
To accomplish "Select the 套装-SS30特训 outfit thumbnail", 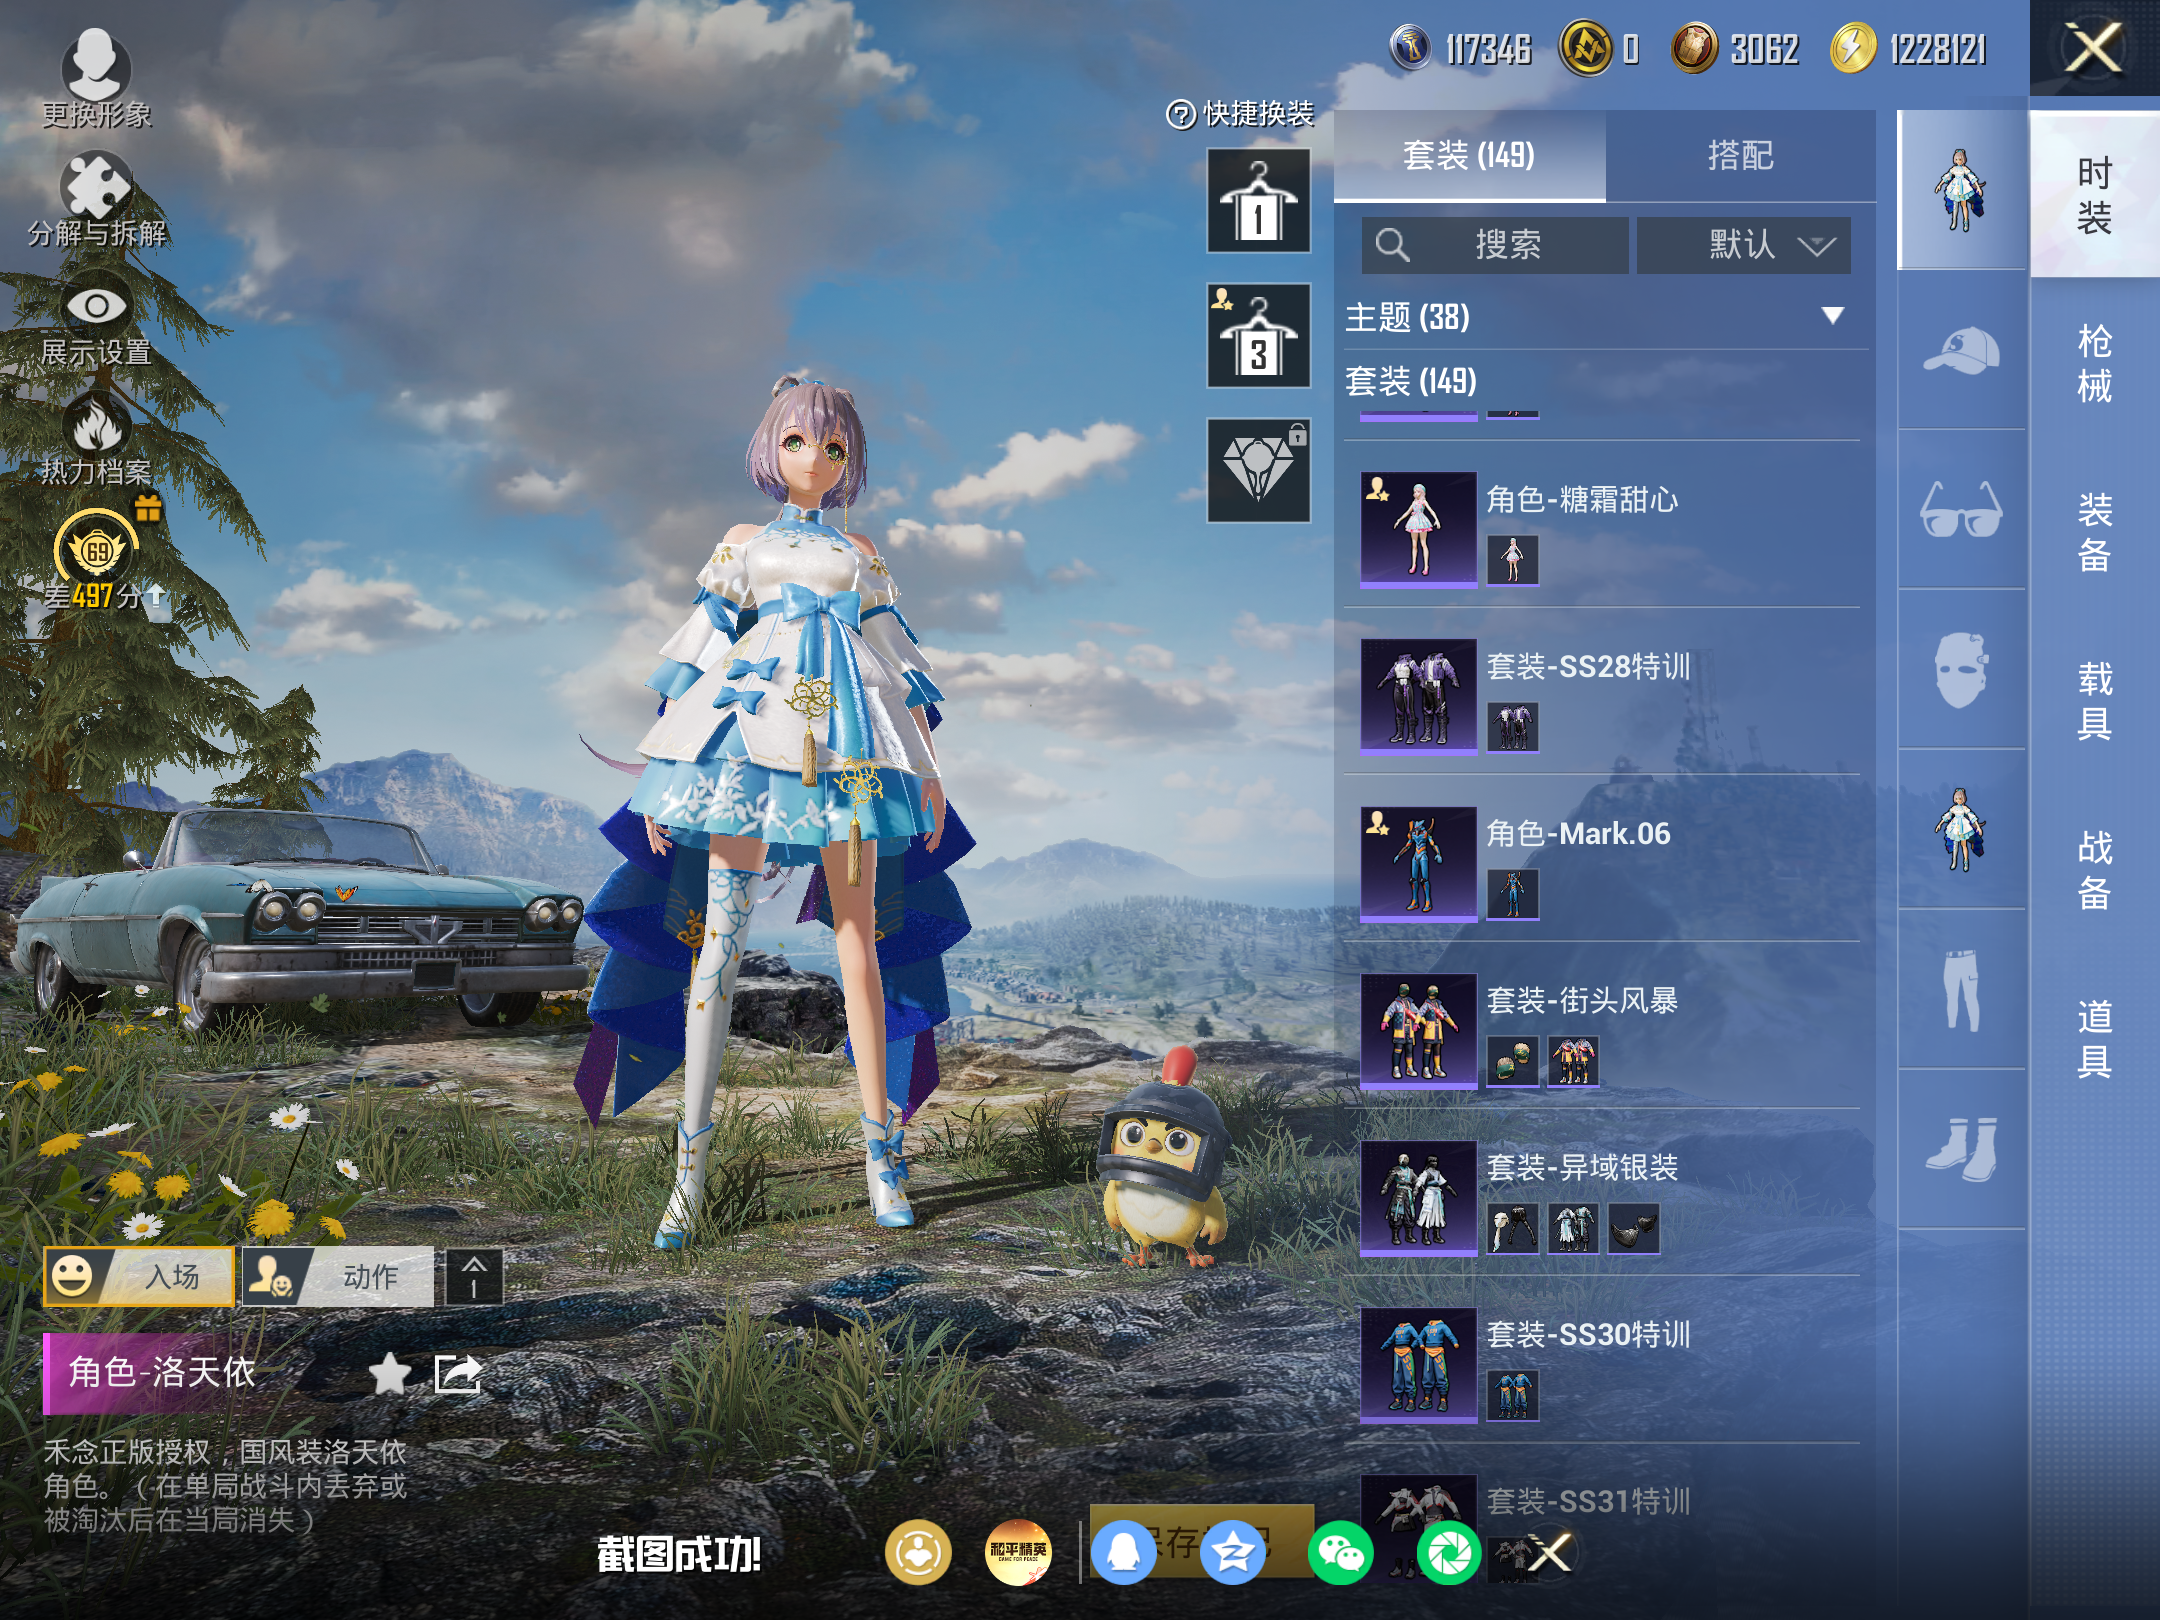I will tap(1418, 1364).
